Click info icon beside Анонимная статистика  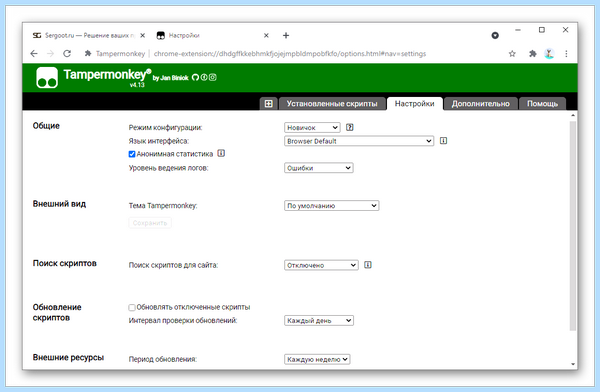pyautogui.click(x=221, y=154)
